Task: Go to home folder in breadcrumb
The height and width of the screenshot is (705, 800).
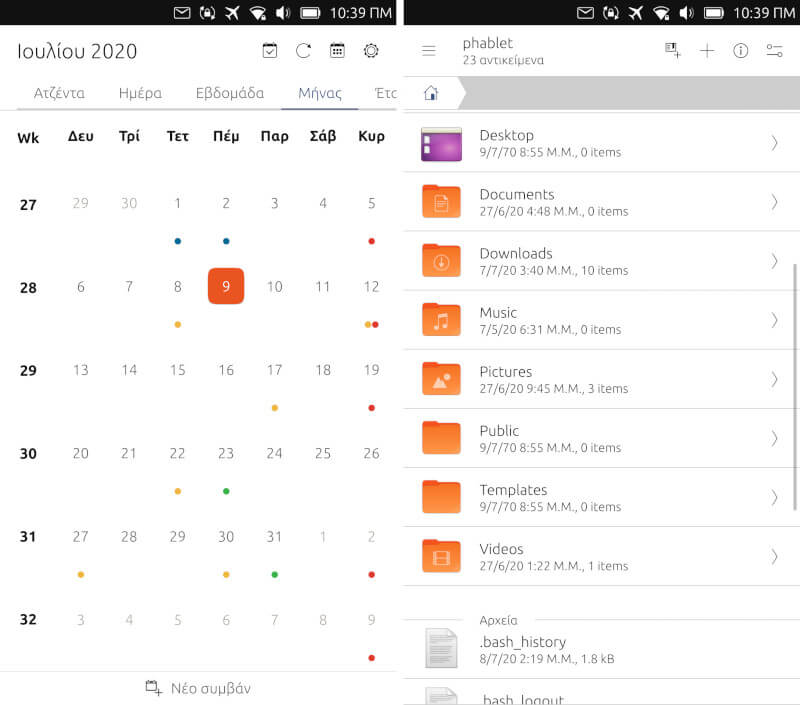Action: 431,93
